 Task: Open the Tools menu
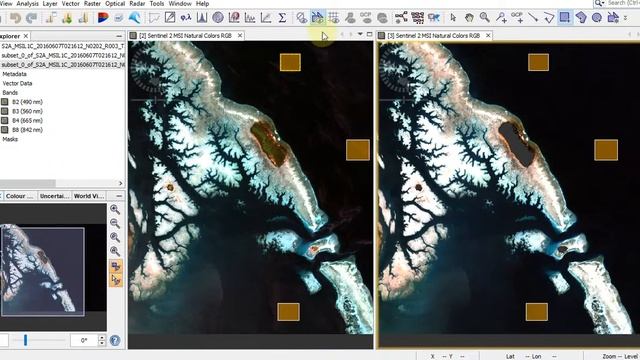tap(157, 4)
